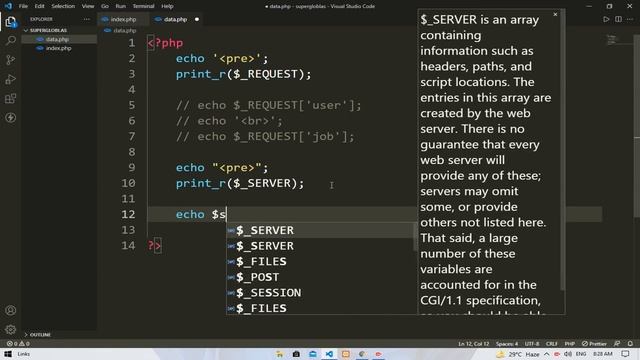The width and height of the screenshot is (640, 360).
Task: Open the Selection menu
Action: coord(63,6)
